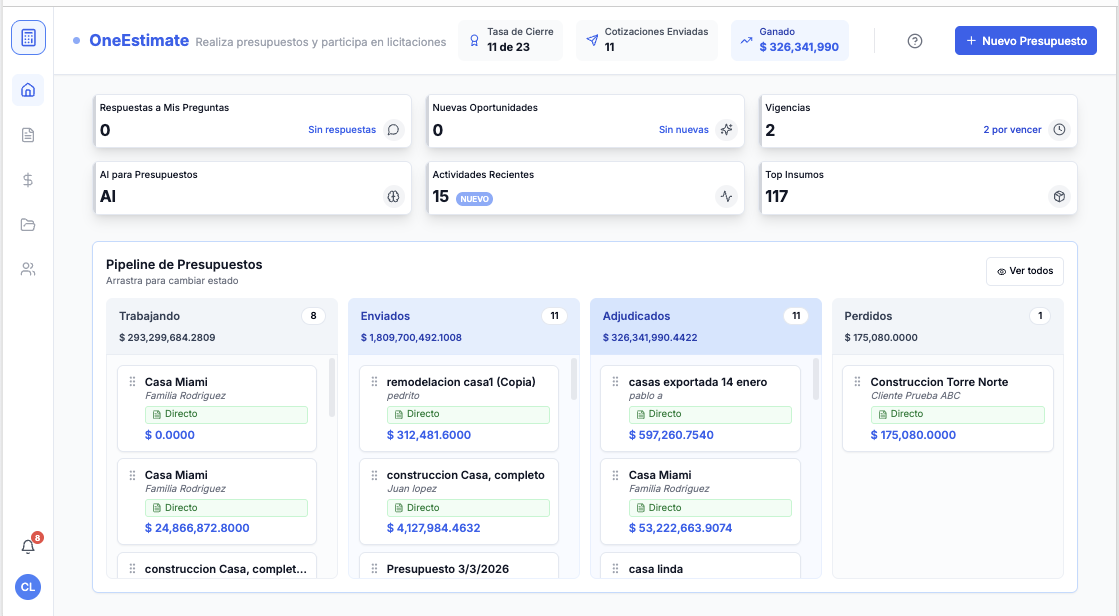Click the brain icon on AI para Presupuestos

(393, 196)
